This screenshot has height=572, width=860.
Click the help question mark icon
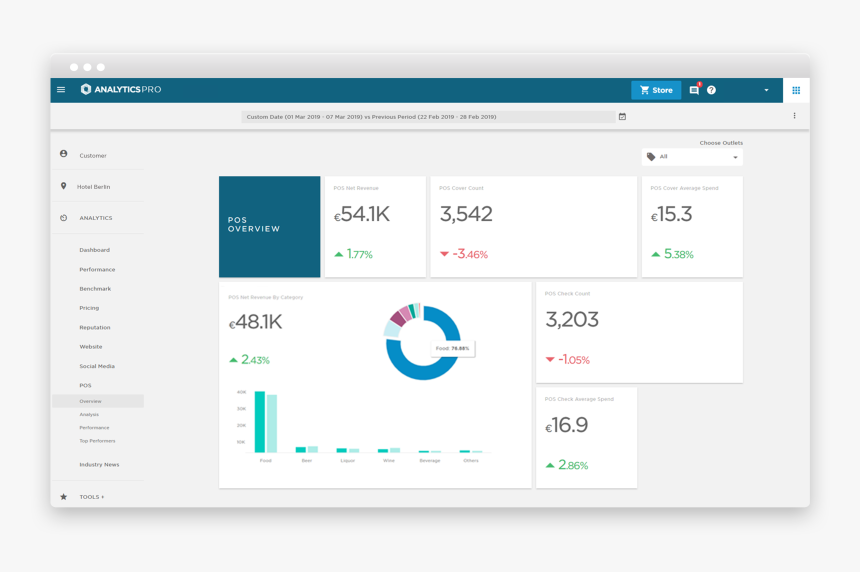[x=711, y=90]
